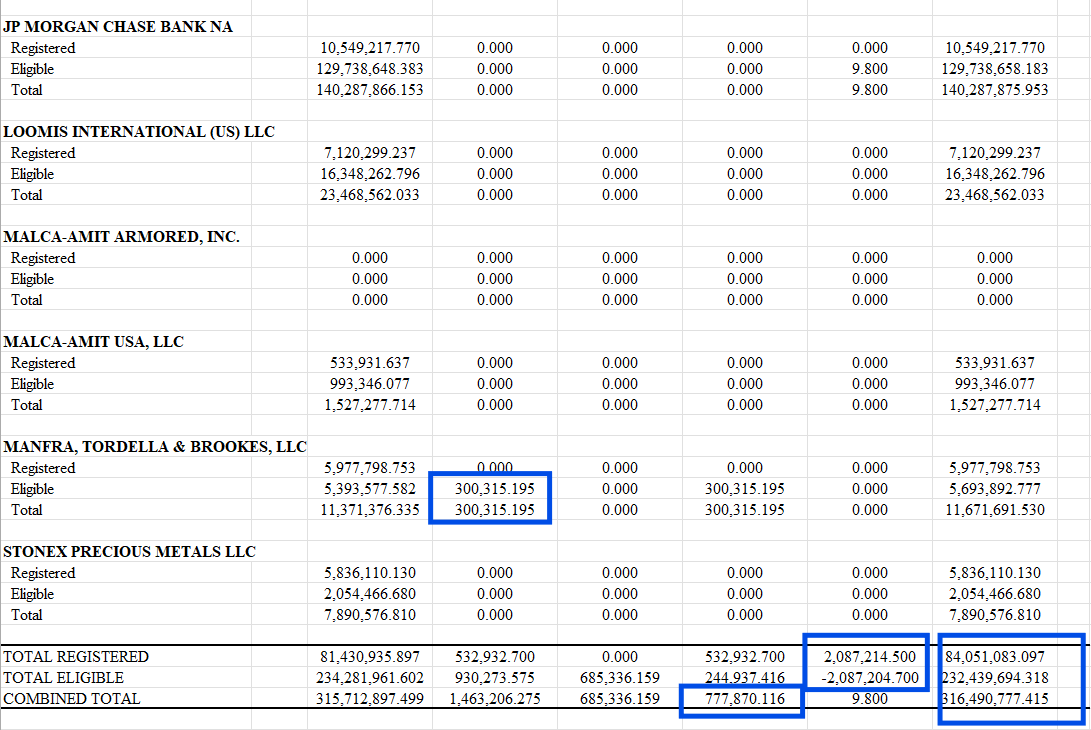The height and width of the screenshot is (730, 1091).
Task: Click the cell showing 140,287,866.153
Action: pyautogui.click(x=369, y=90)
